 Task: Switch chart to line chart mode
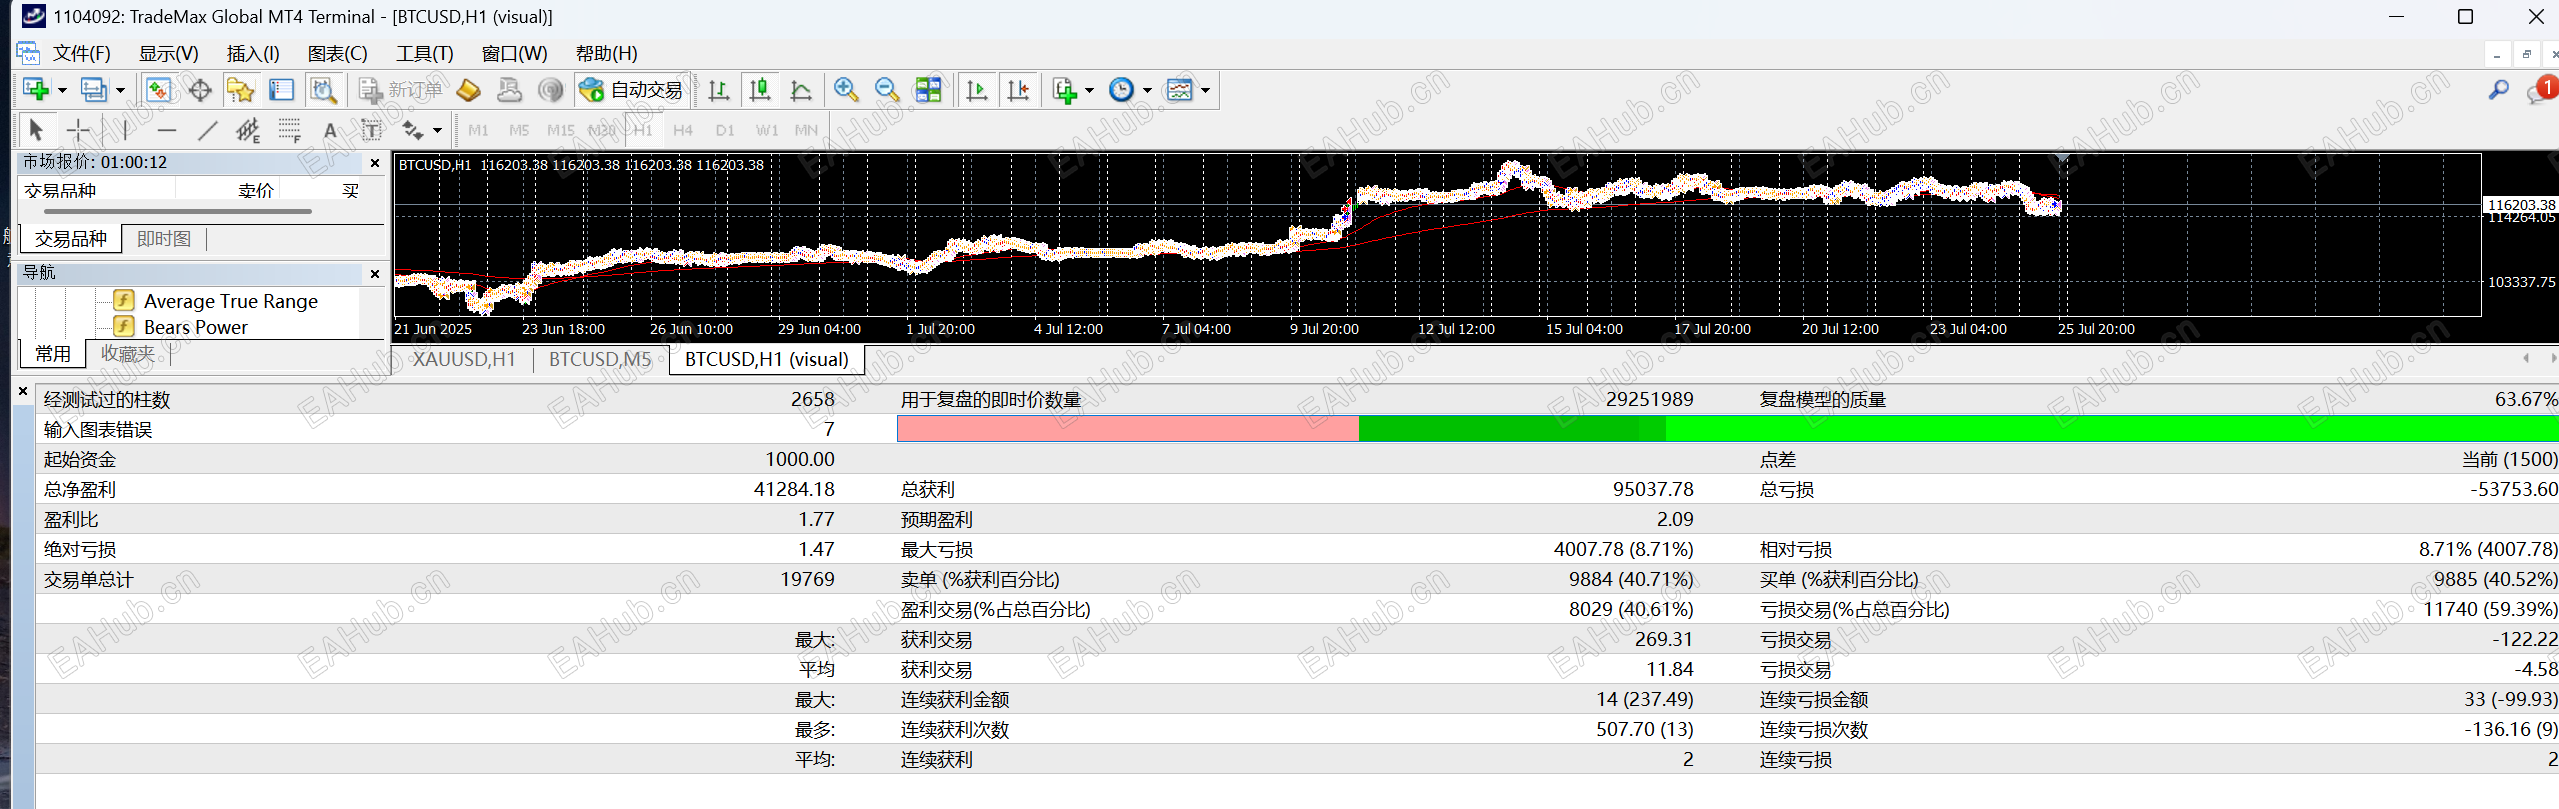801,90
